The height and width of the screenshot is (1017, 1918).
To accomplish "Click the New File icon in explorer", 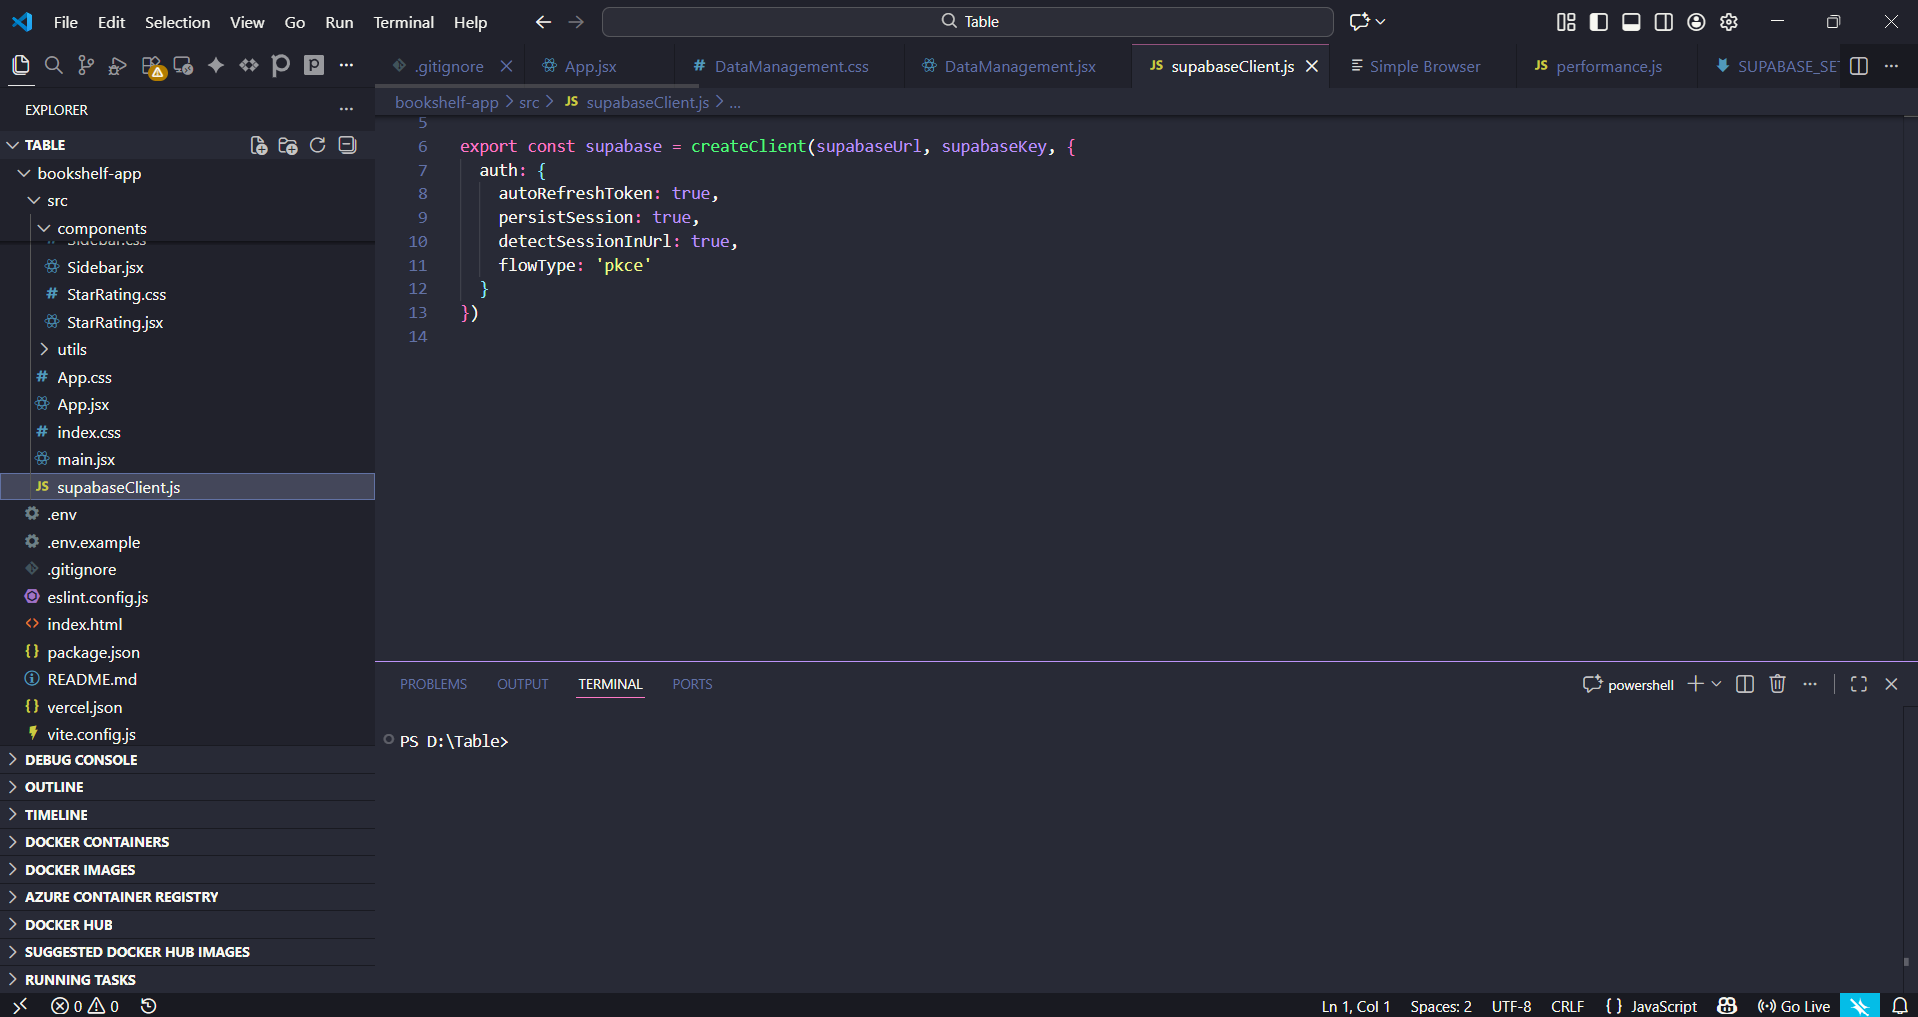I will click(x=258, y=146).
